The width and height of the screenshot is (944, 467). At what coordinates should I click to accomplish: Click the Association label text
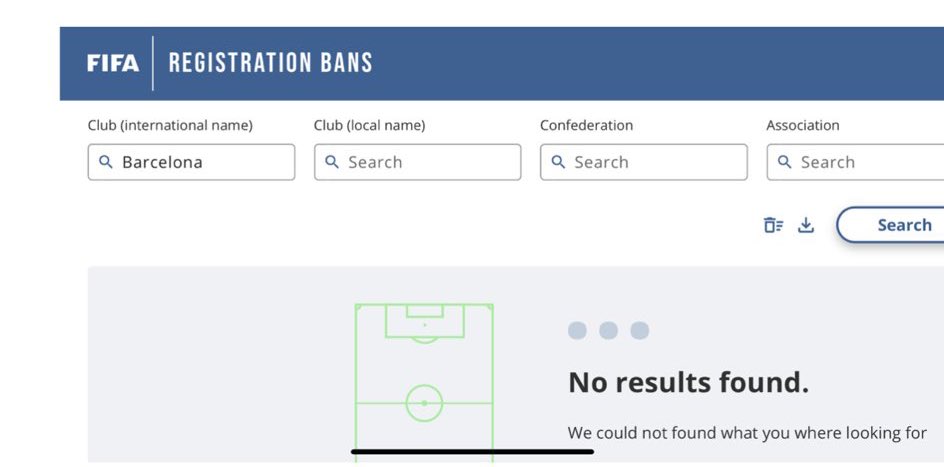[x=803, y=126]
